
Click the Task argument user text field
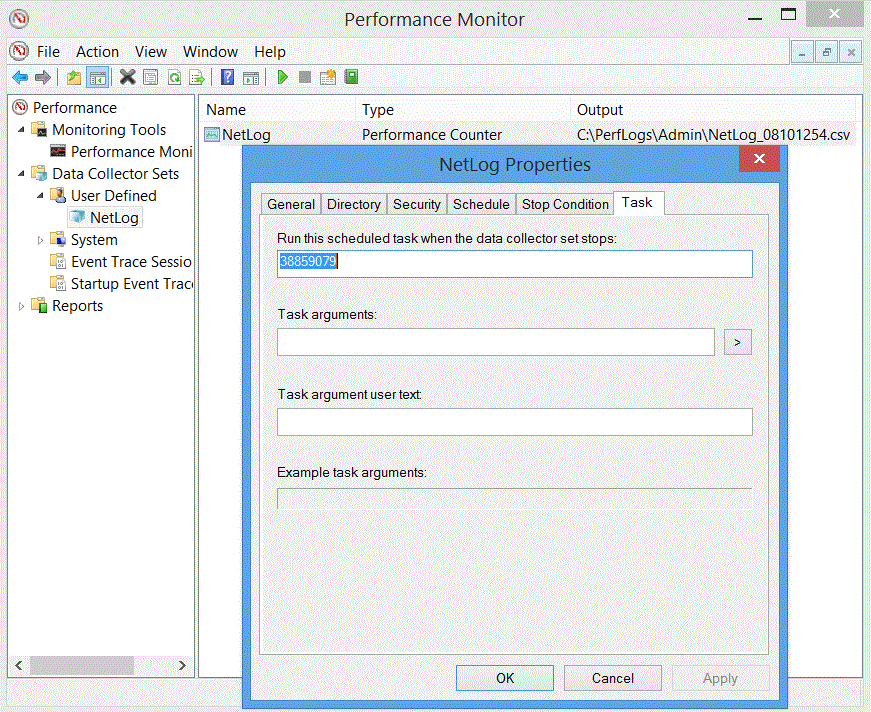tap(514, 422)
